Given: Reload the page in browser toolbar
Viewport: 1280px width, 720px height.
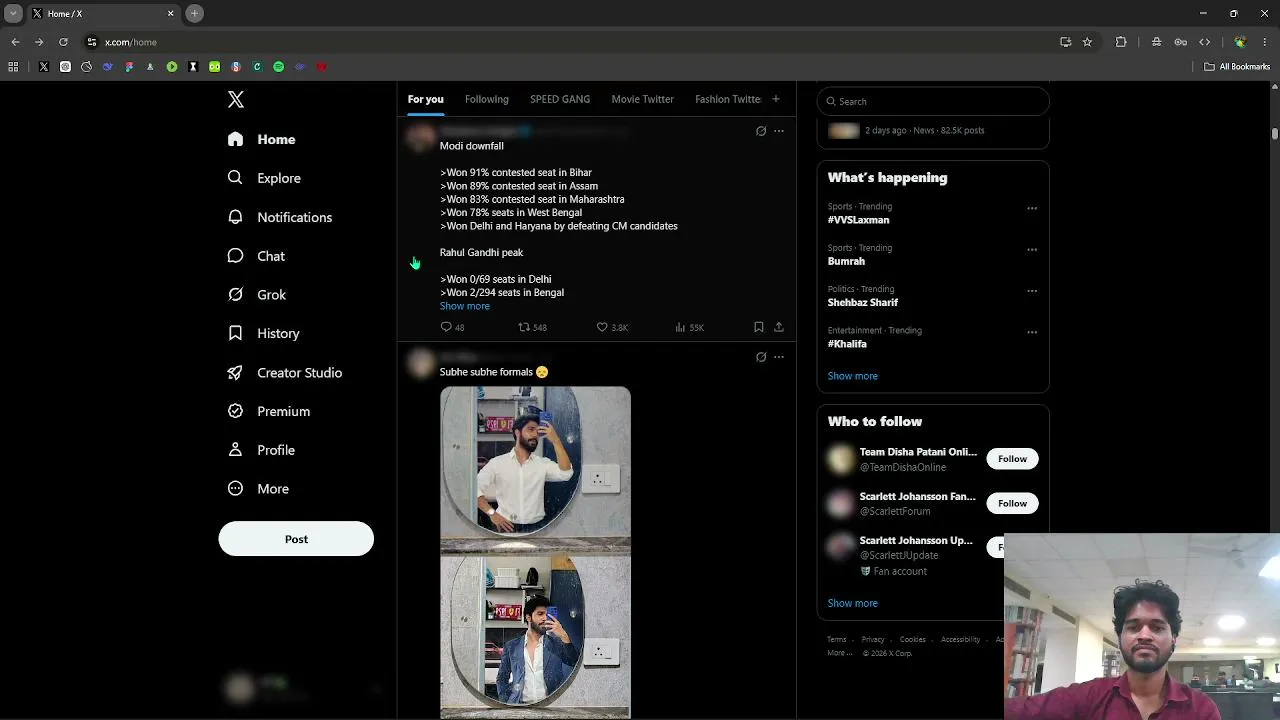Looking at the screenshot, I should point(63,42).
